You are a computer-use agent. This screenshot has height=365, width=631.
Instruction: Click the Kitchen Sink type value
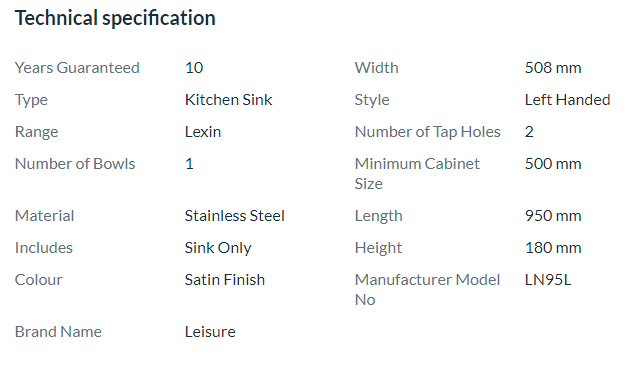pos(229,100)
